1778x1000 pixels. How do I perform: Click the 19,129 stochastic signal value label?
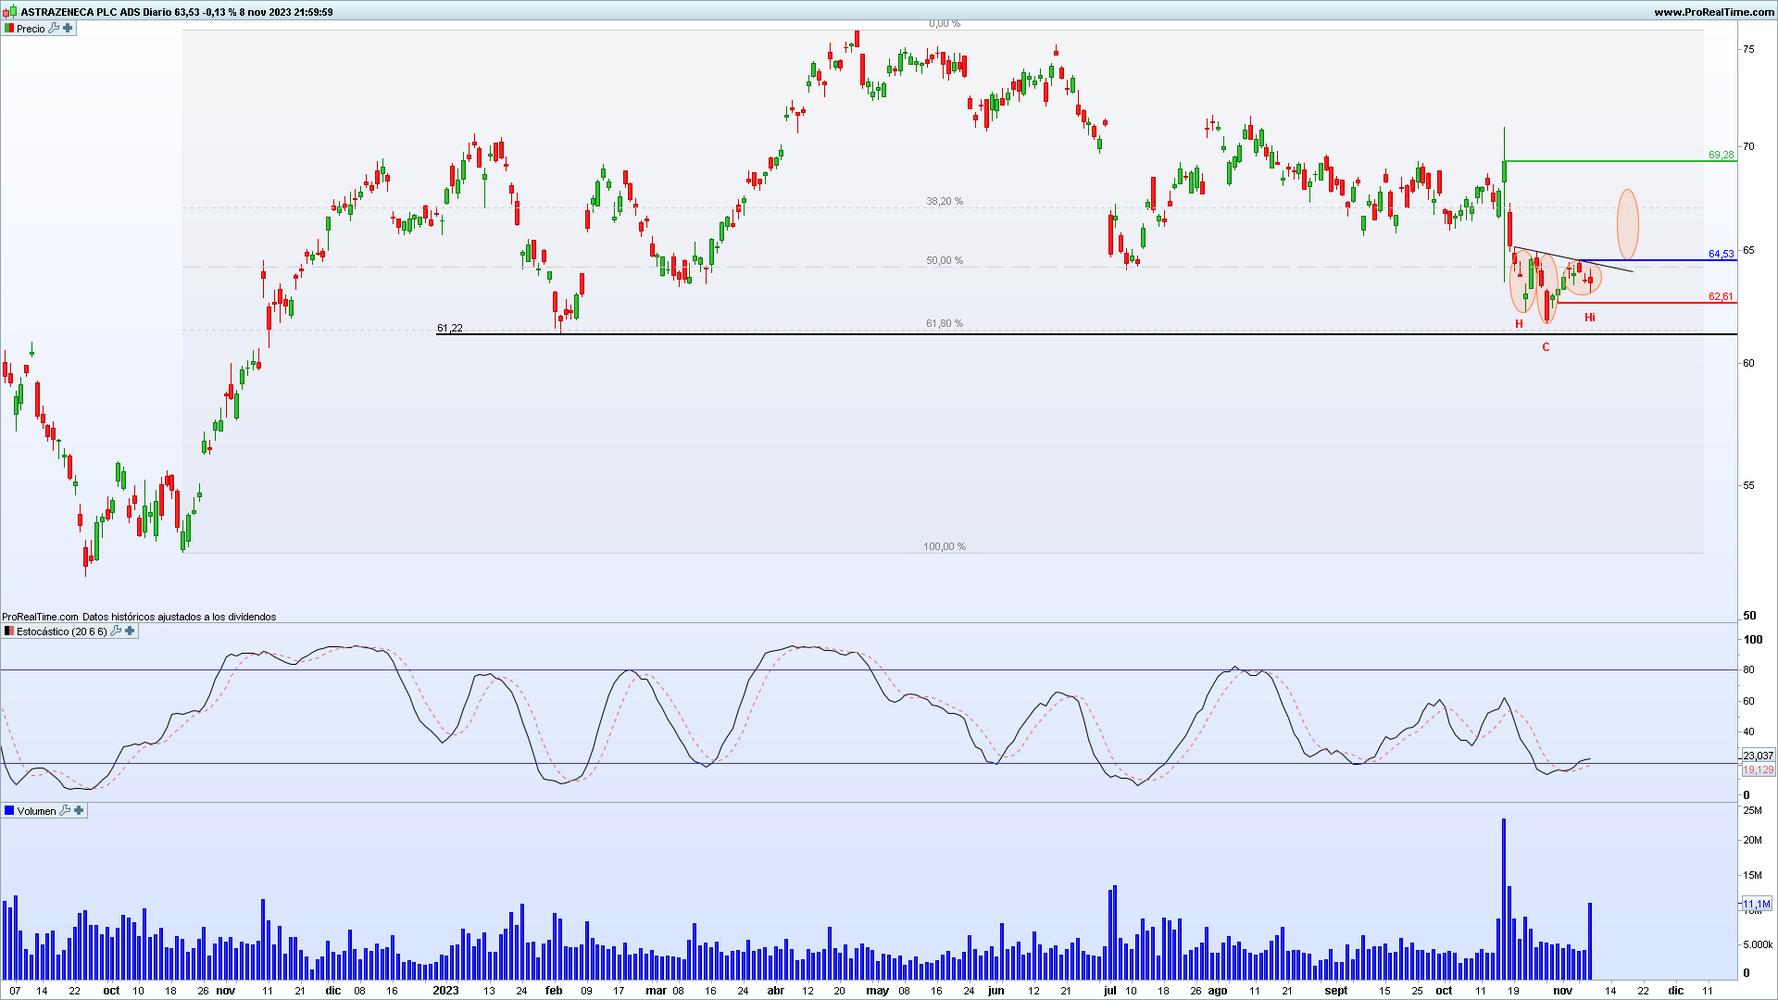1758,769
